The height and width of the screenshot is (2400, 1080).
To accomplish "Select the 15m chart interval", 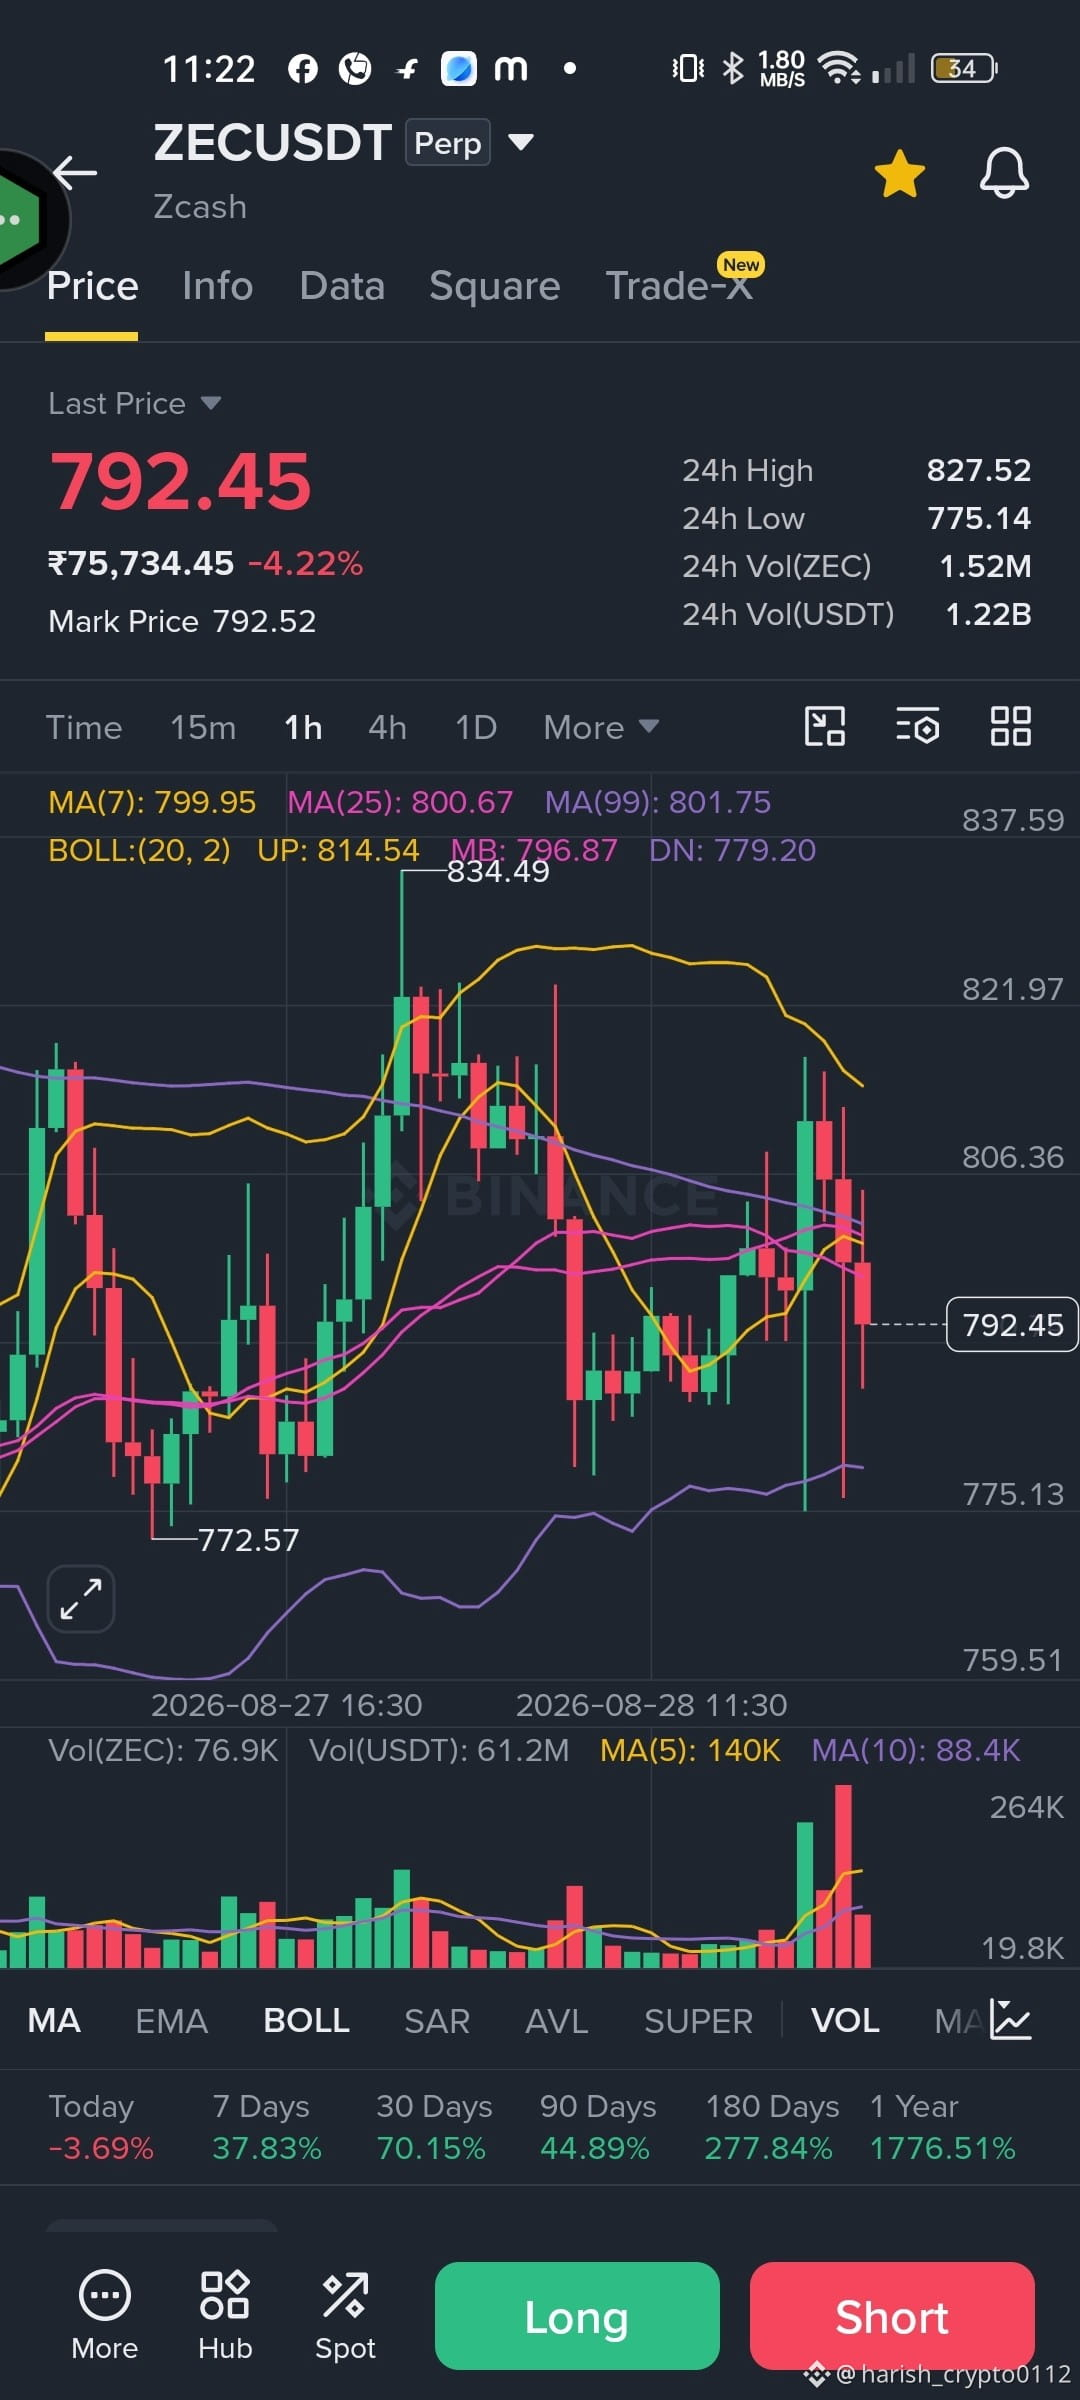I will point(203,727).
